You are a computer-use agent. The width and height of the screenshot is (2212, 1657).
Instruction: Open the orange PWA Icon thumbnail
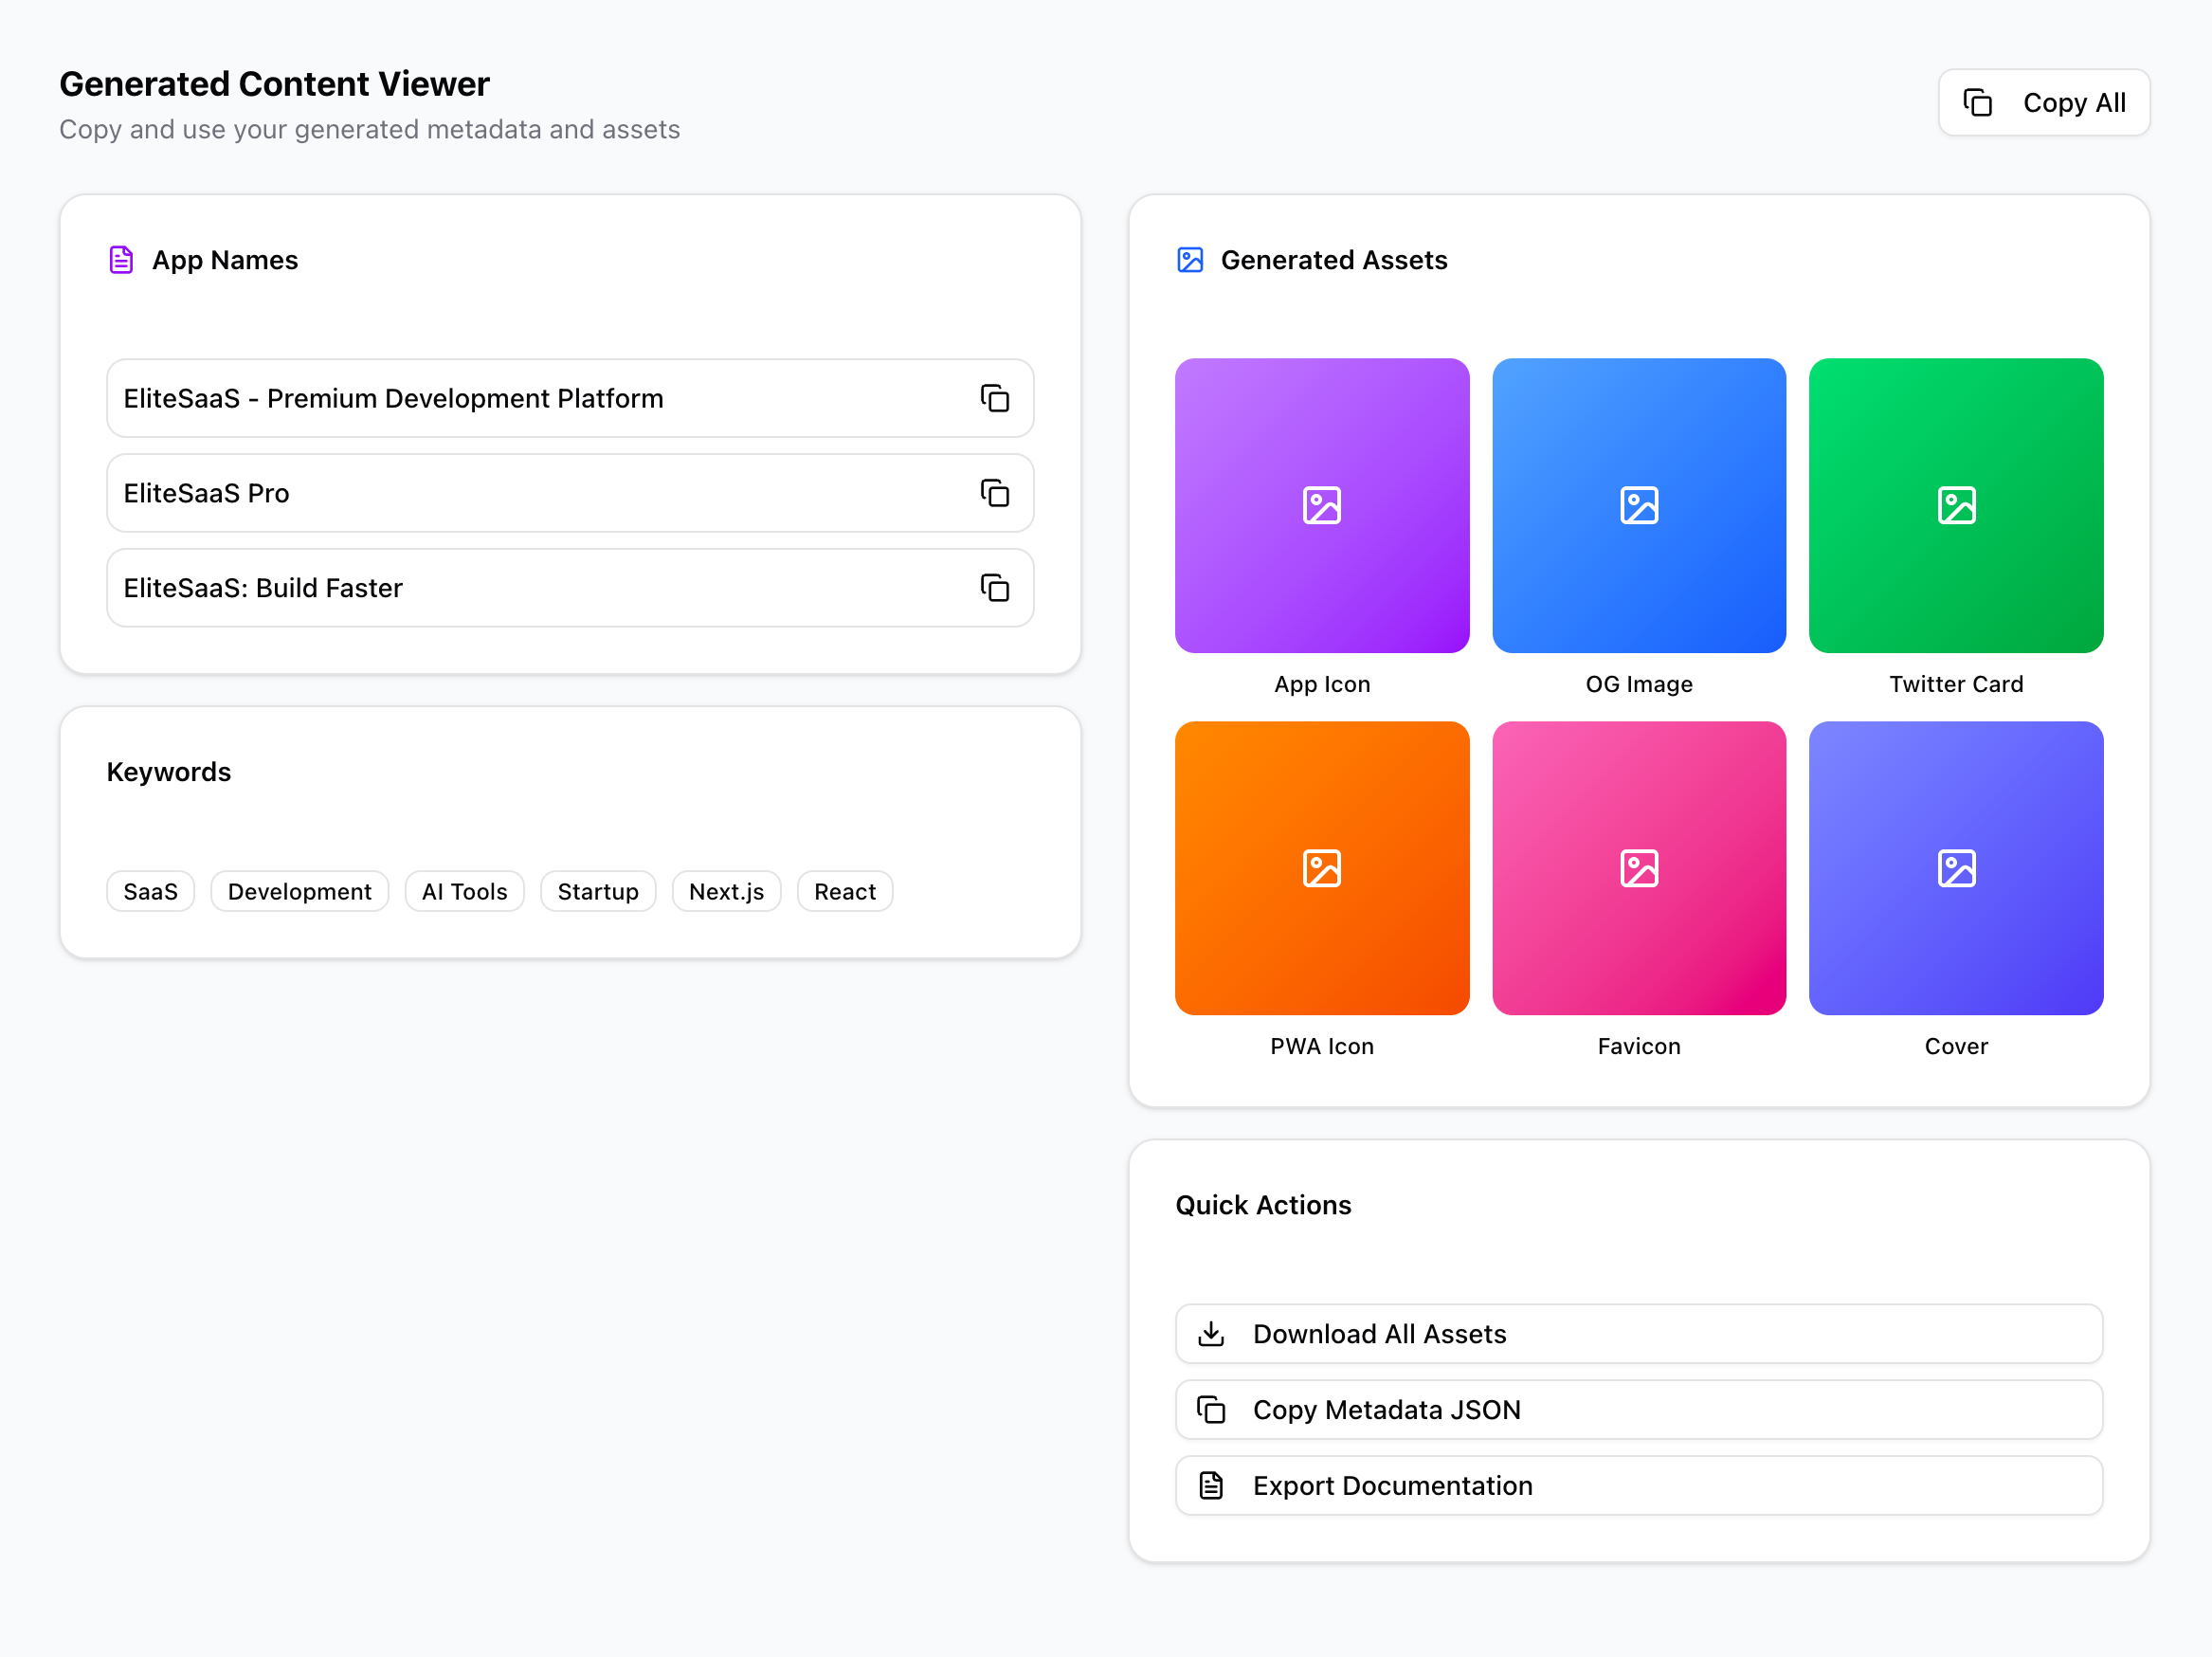[x=1321, y=867]
